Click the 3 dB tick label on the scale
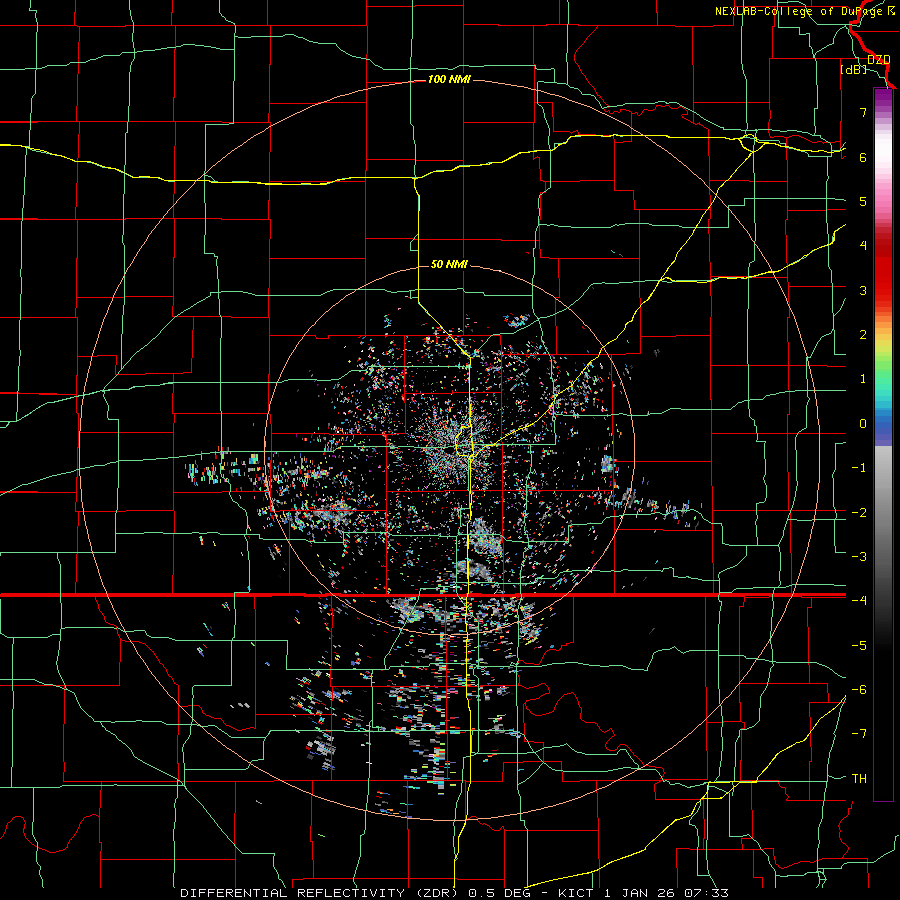The height and width of the screenshot is (900, 900). 863,290
